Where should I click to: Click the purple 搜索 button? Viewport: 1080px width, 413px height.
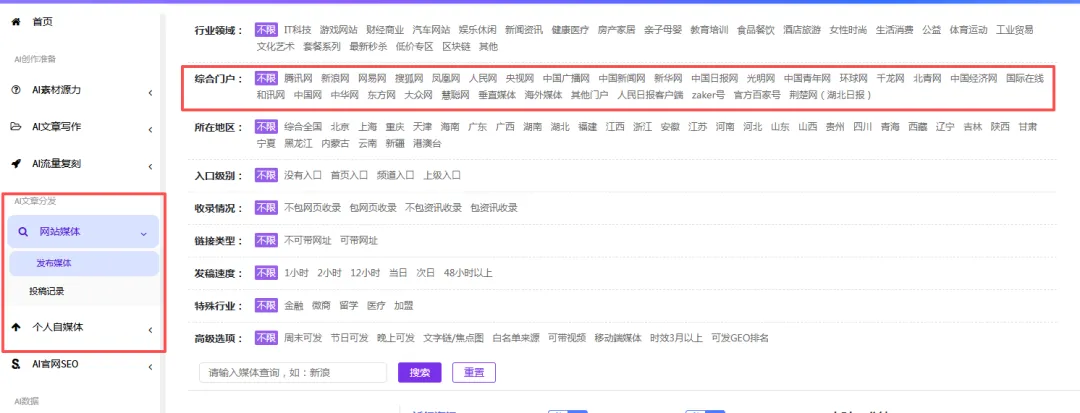pyautogui.click(x=419, y=372)
